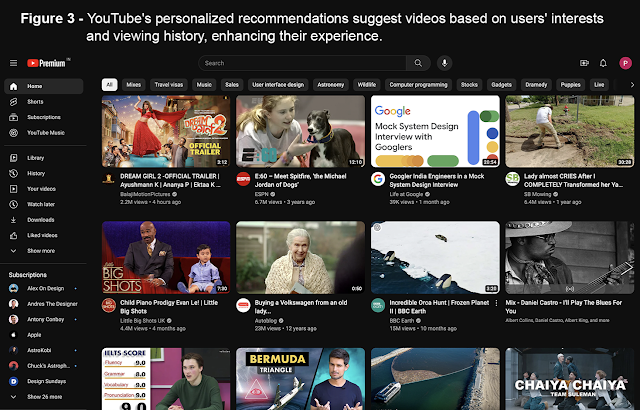Click the Your videos icon
The height and width of the screenshot is (410, 640).
point(13,189)
